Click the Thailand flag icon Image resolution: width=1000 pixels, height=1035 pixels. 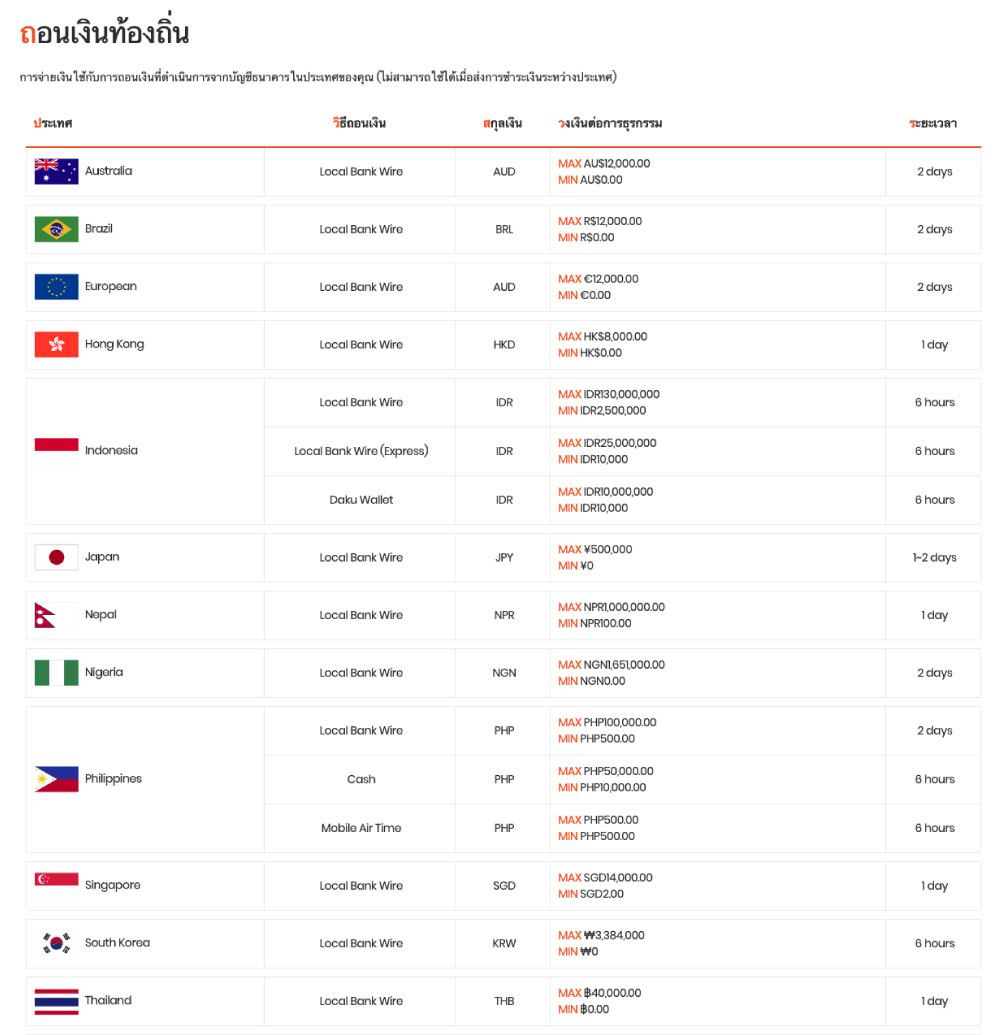coord(56,1001)
